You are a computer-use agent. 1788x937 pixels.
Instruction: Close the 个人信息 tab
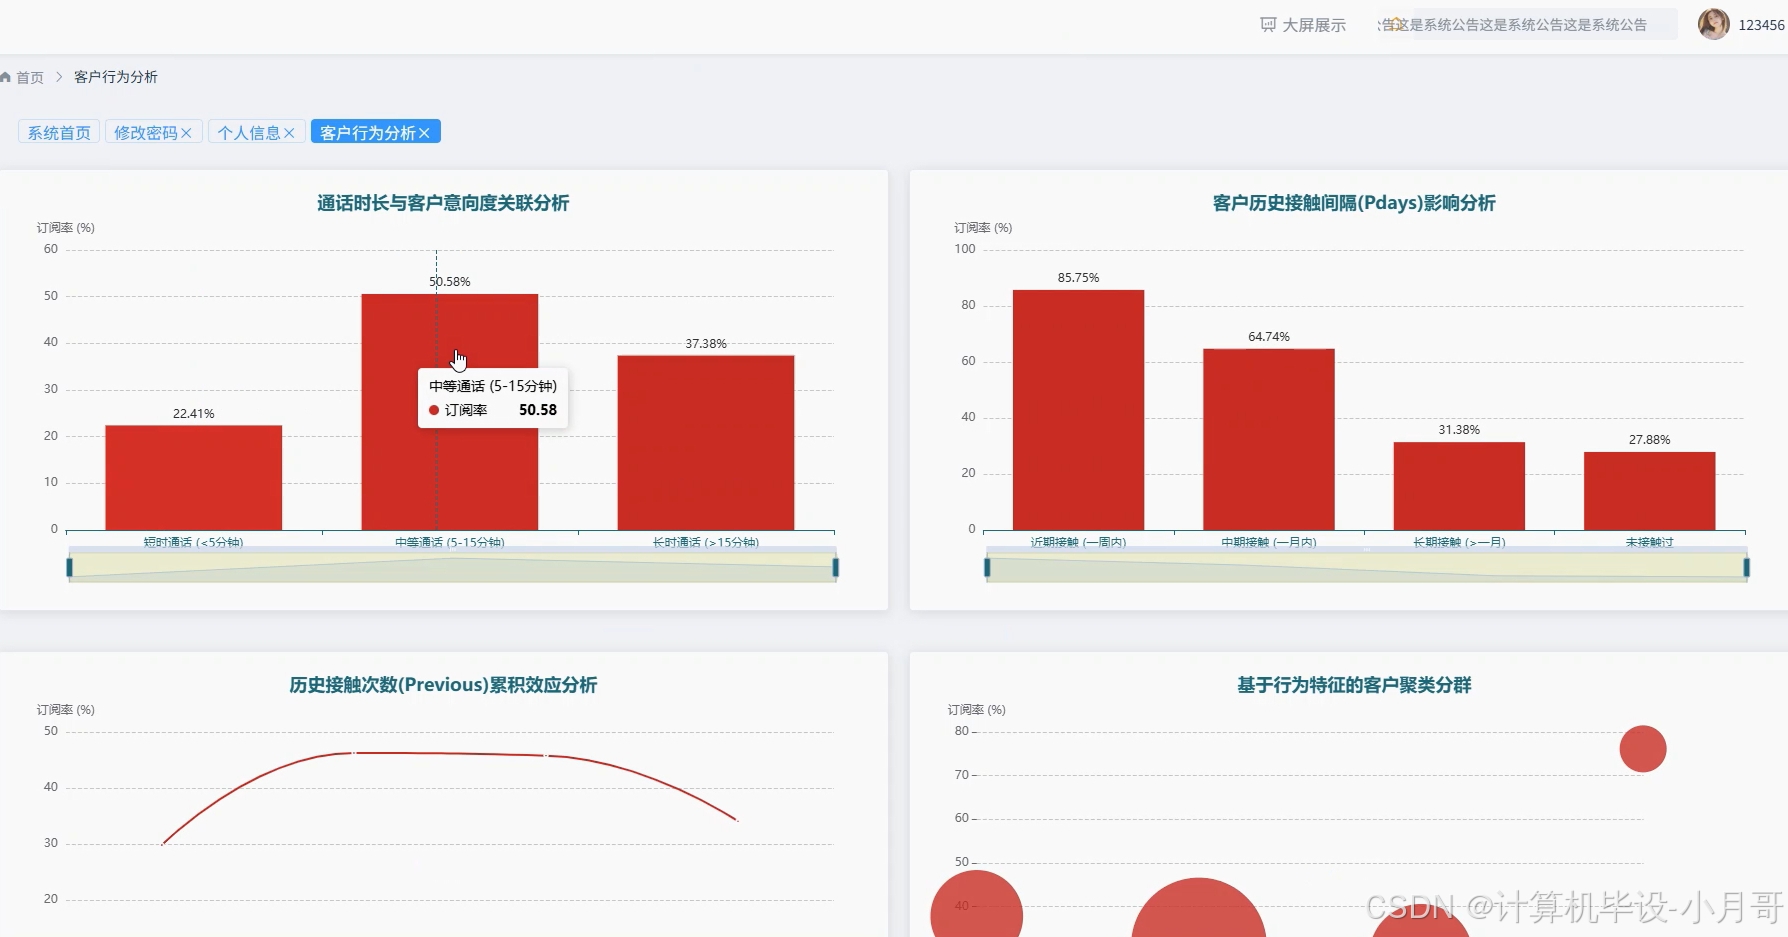tap(289, 133)
